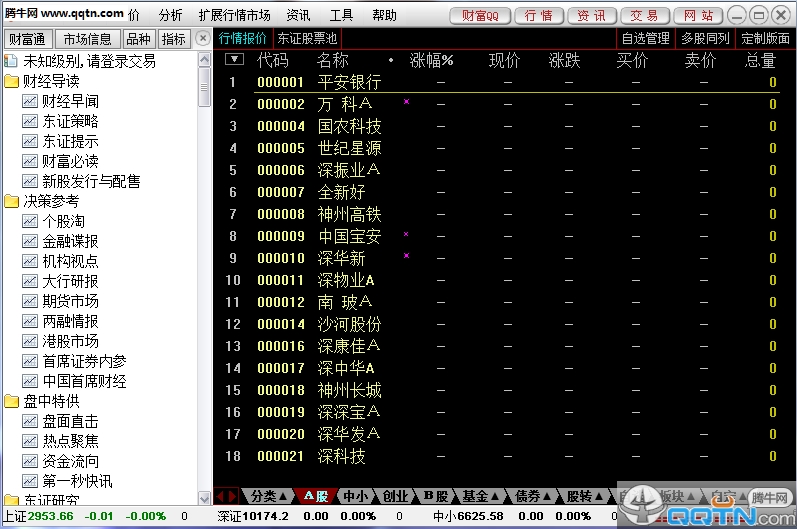Click the chart icon beside 东证提示
This screenshot has height=529, width=797.
[29, 141]
